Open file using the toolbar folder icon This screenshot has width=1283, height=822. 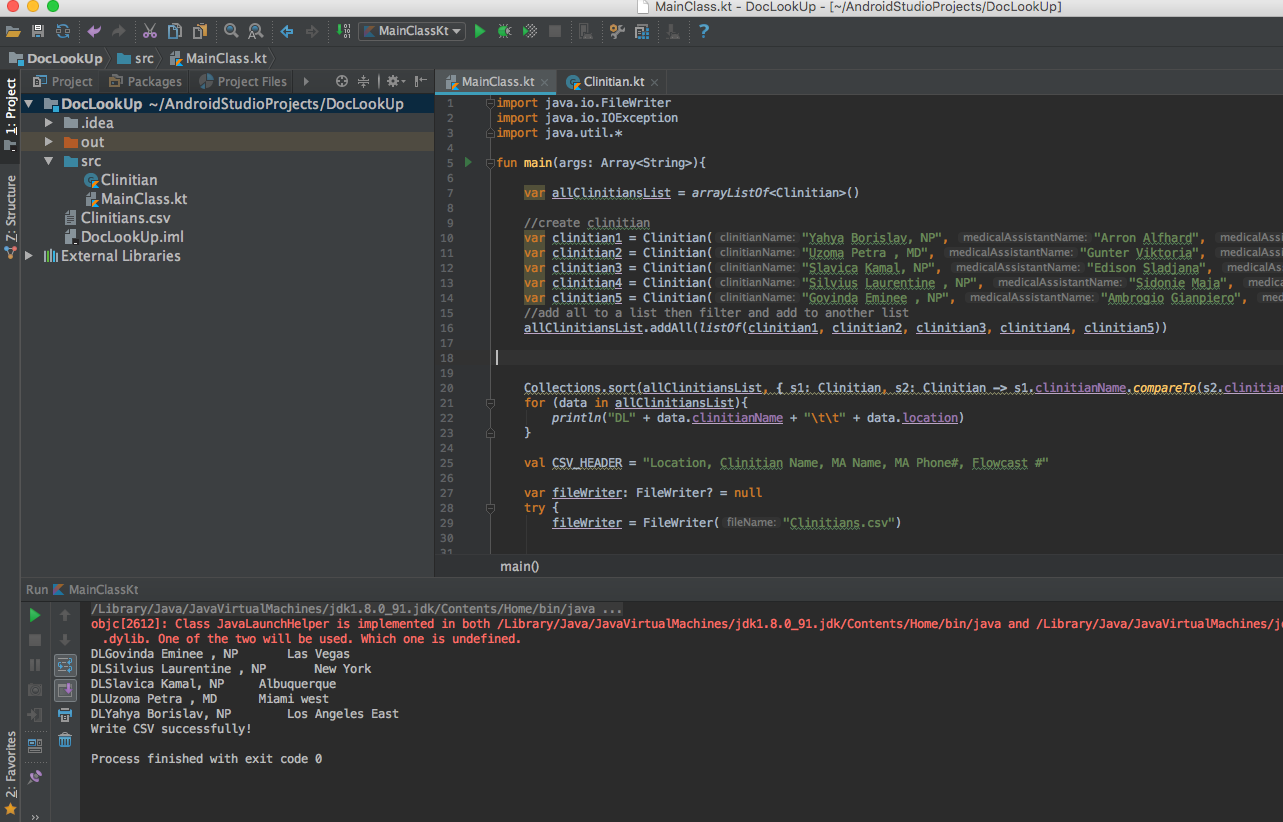click(x=13, y=32)
